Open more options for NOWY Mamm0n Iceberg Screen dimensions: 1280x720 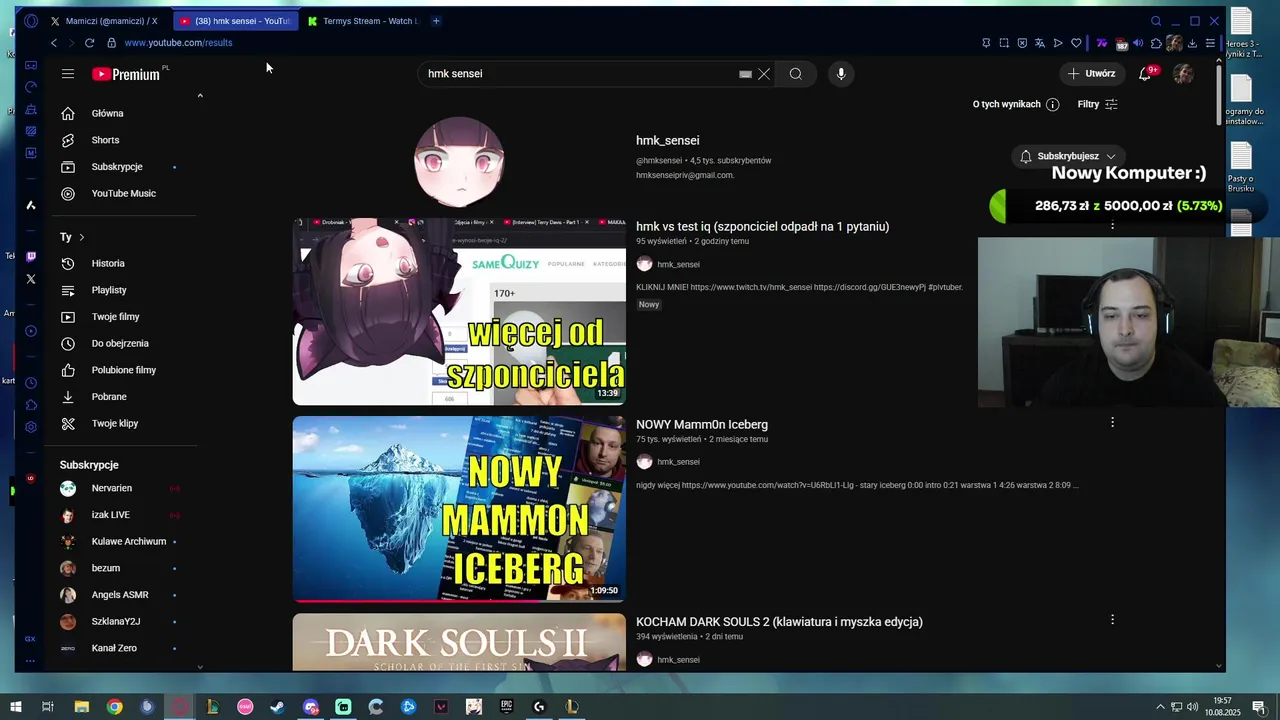click(1112, 422)
